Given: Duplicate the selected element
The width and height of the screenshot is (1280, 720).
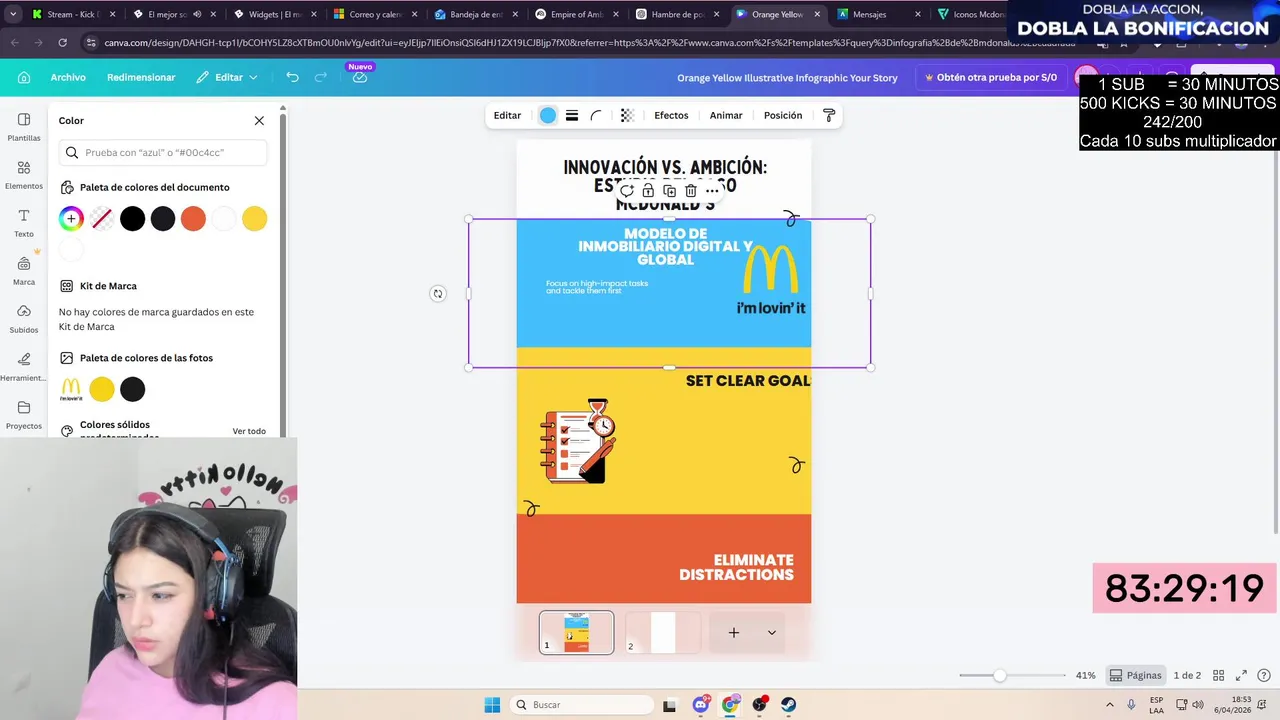Looking at the screenshot, I should (x=669, y=190).
